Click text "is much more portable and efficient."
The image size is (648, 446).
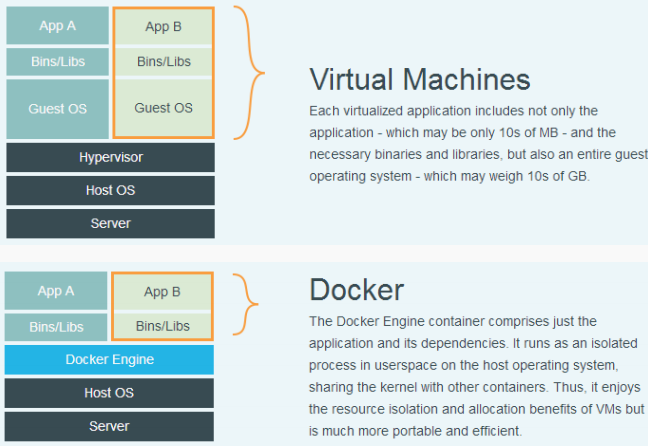416,431
